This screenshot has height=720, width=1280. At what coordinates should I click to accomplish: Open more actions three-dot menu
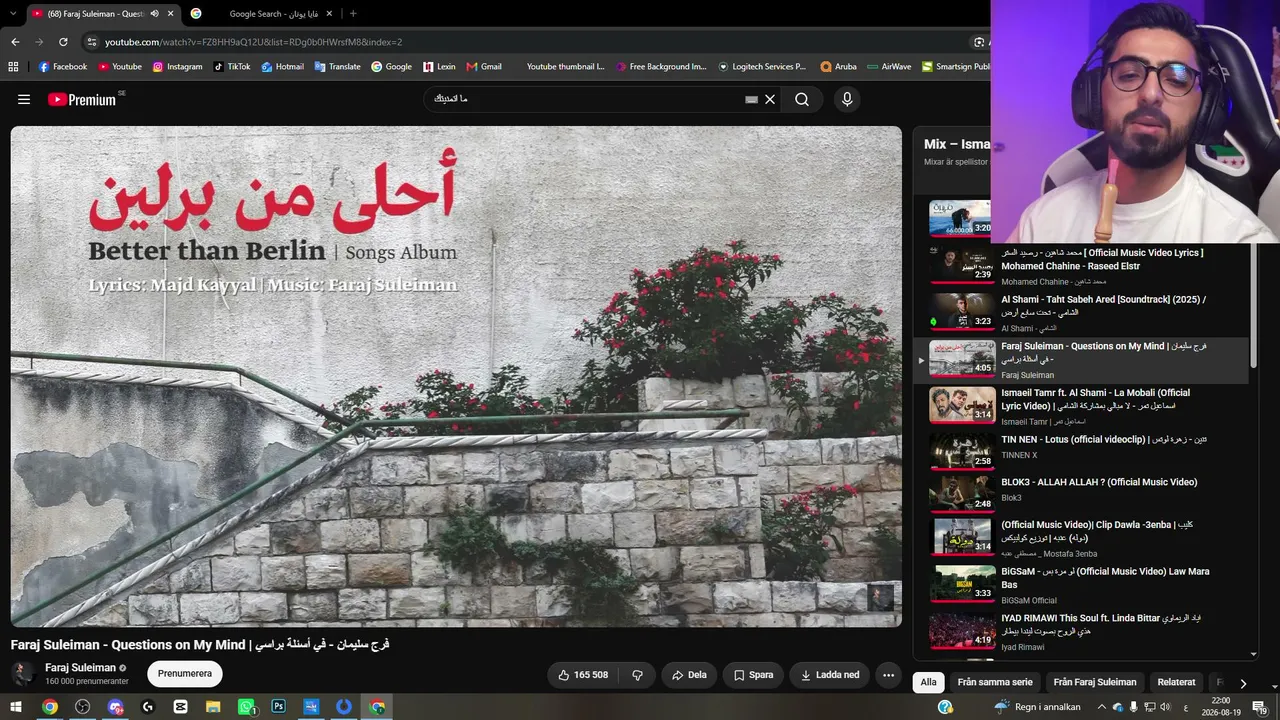tap(888, 675)
